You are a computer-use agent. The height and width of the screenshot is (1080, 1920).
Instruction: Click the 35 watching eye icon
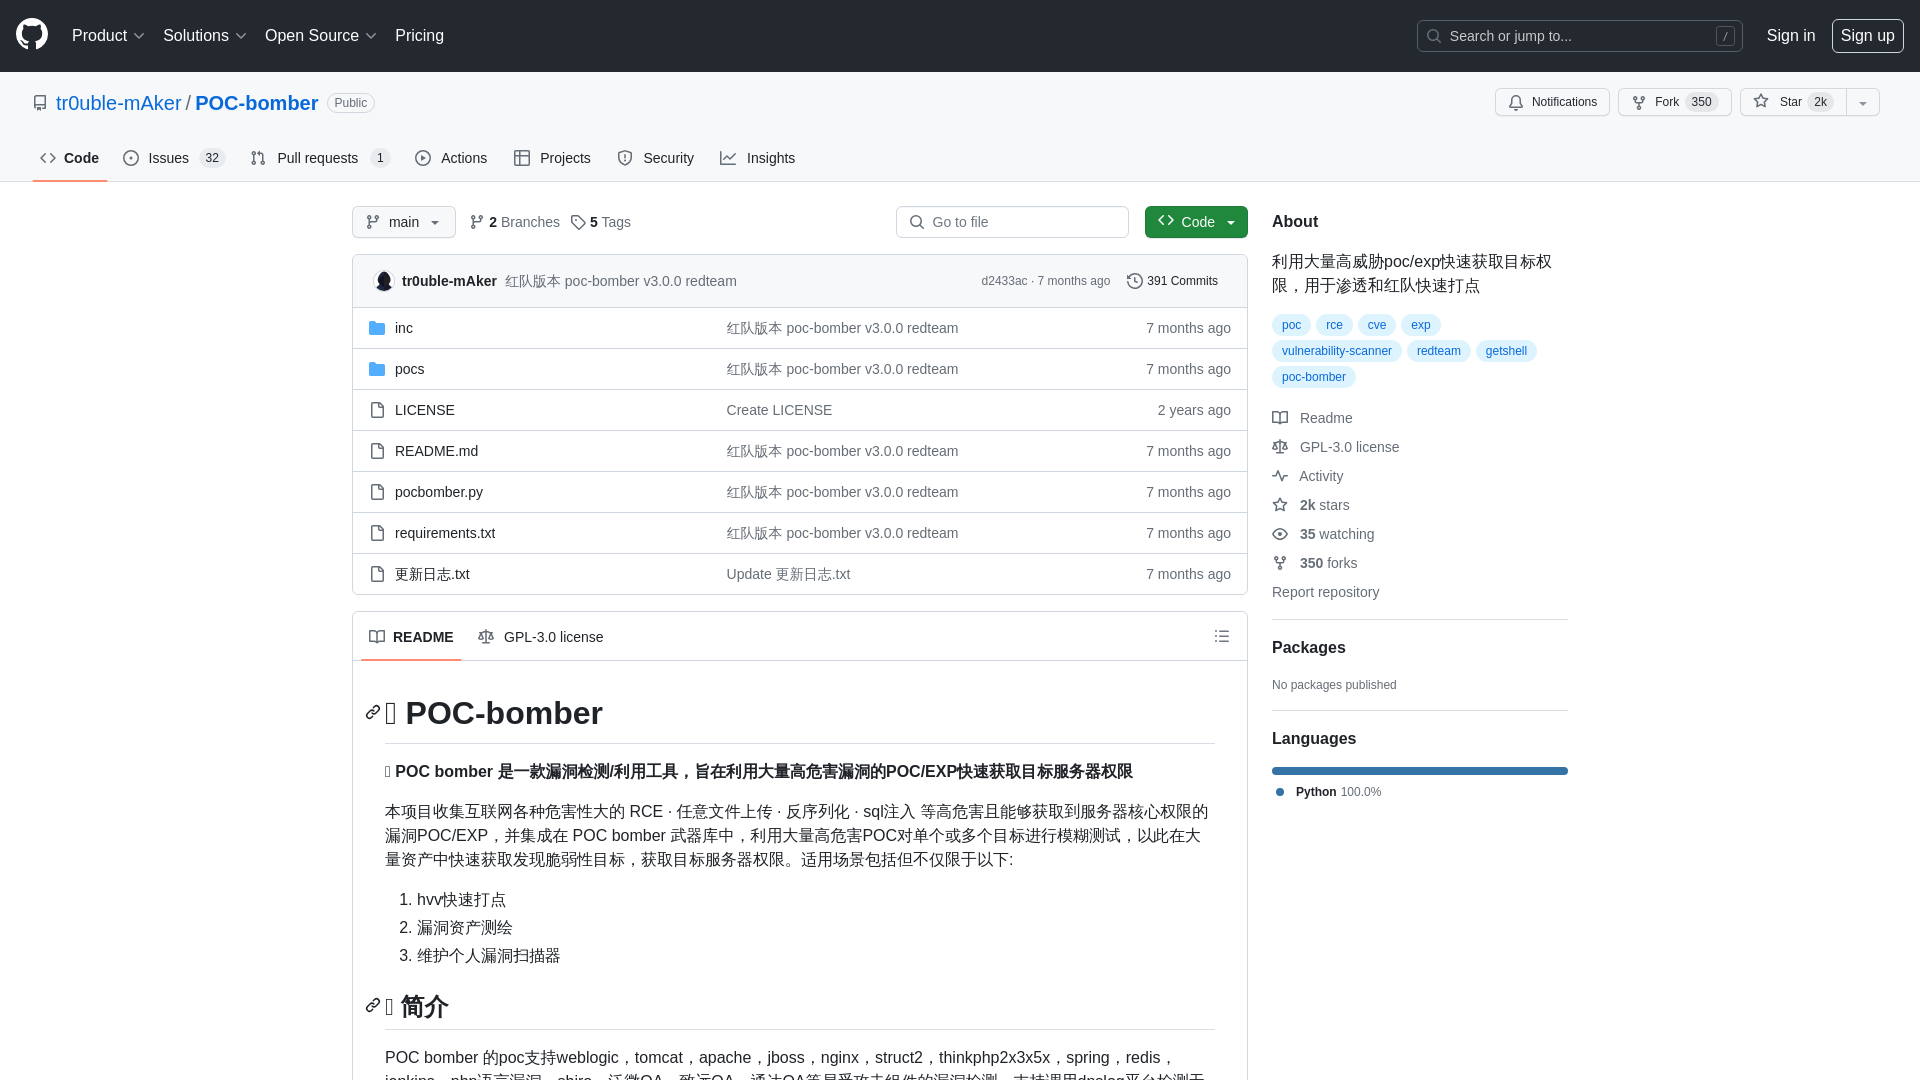(1280, 534)
